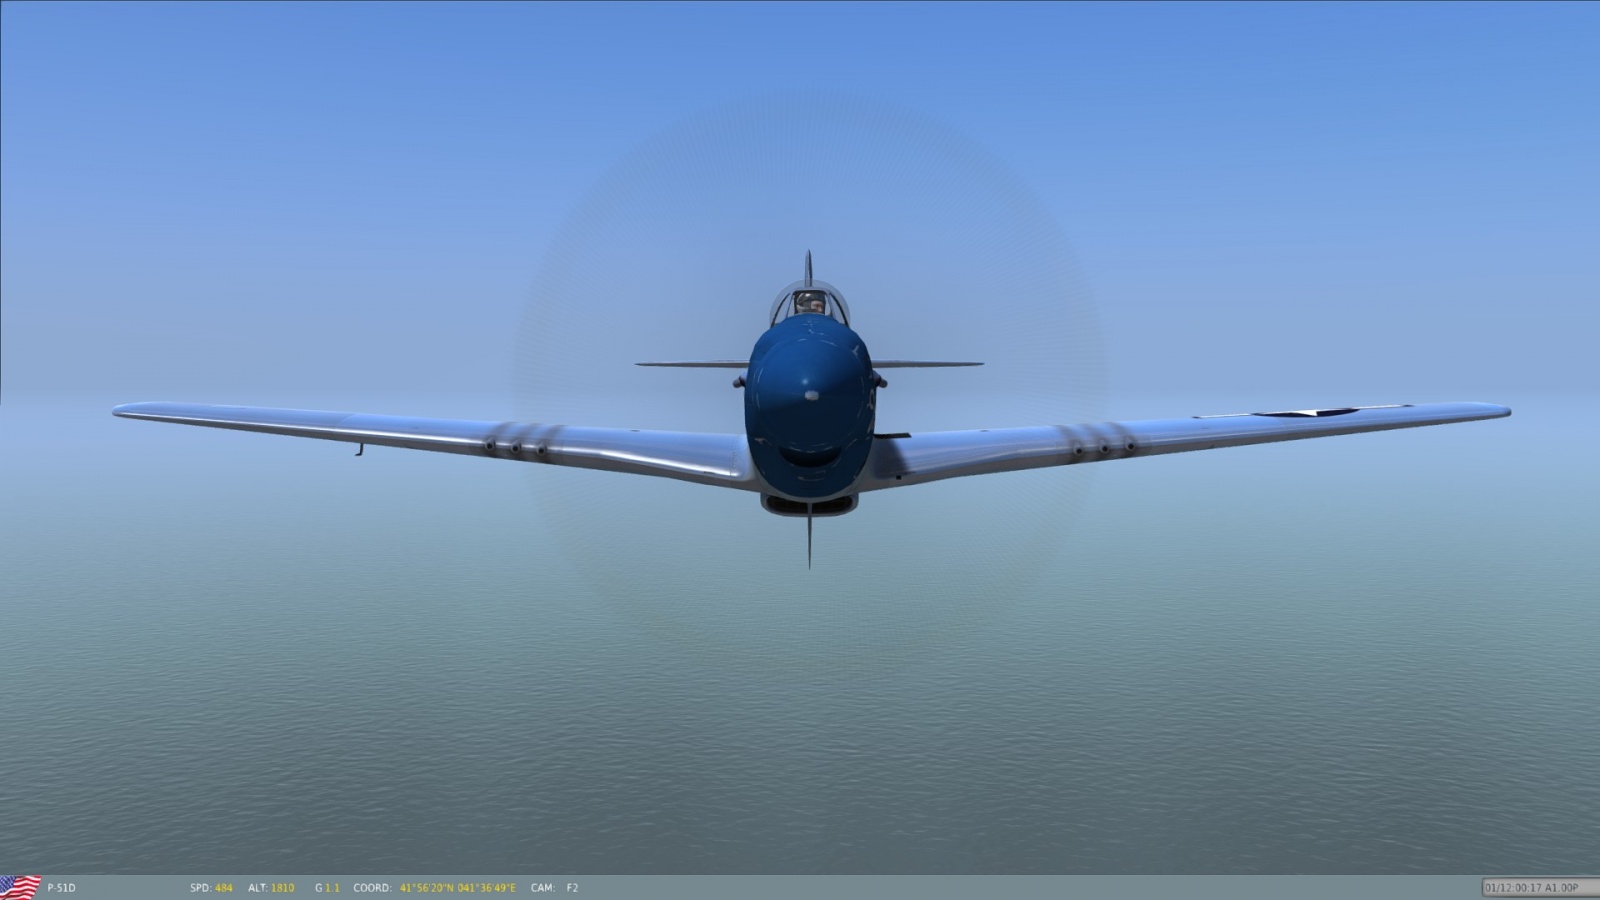Screen dimensions: 1600x900
Task: Click the belly radiator air scoop
Action: [809, 503]
